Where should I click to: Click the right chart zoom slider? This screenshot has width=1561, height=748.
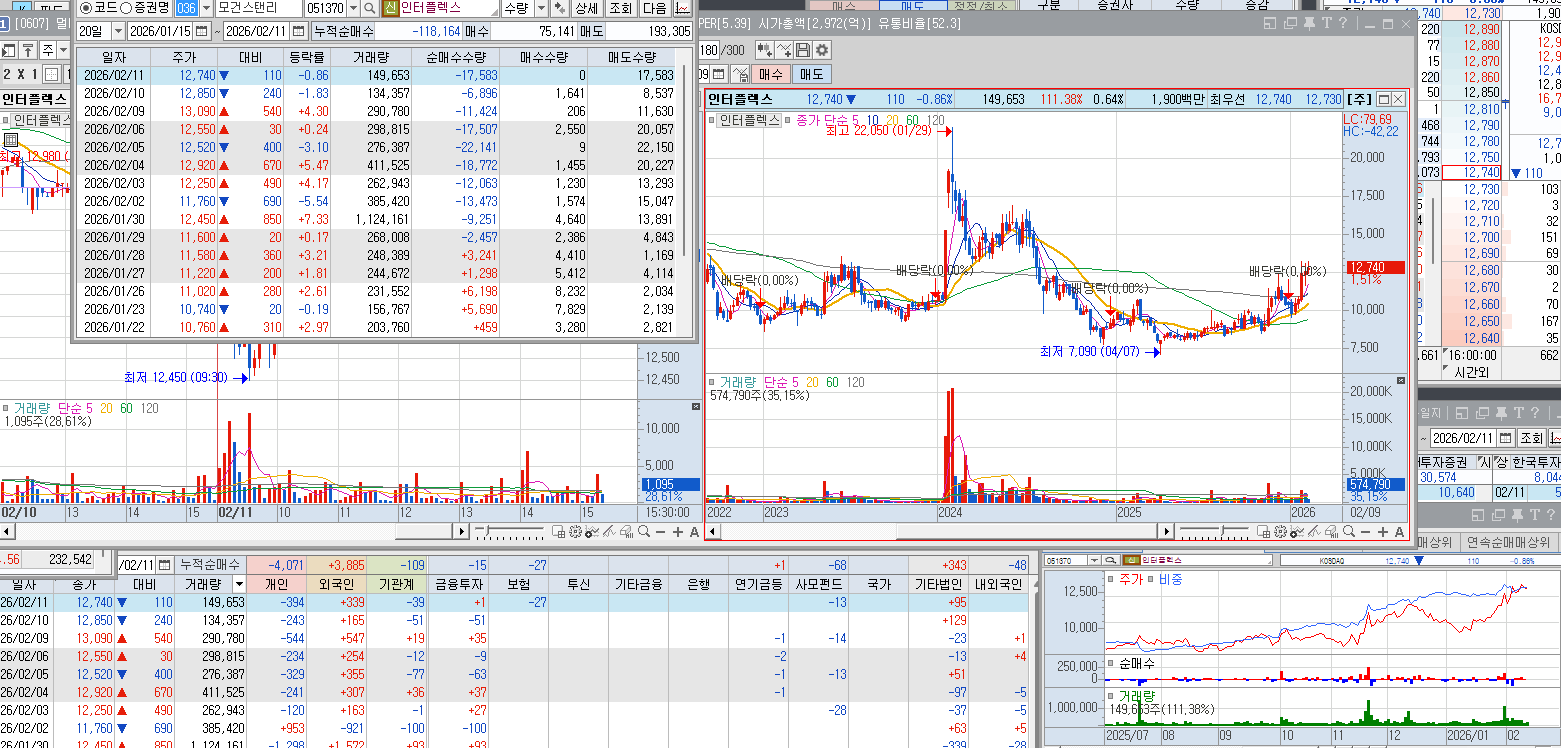coord(1215,531)
